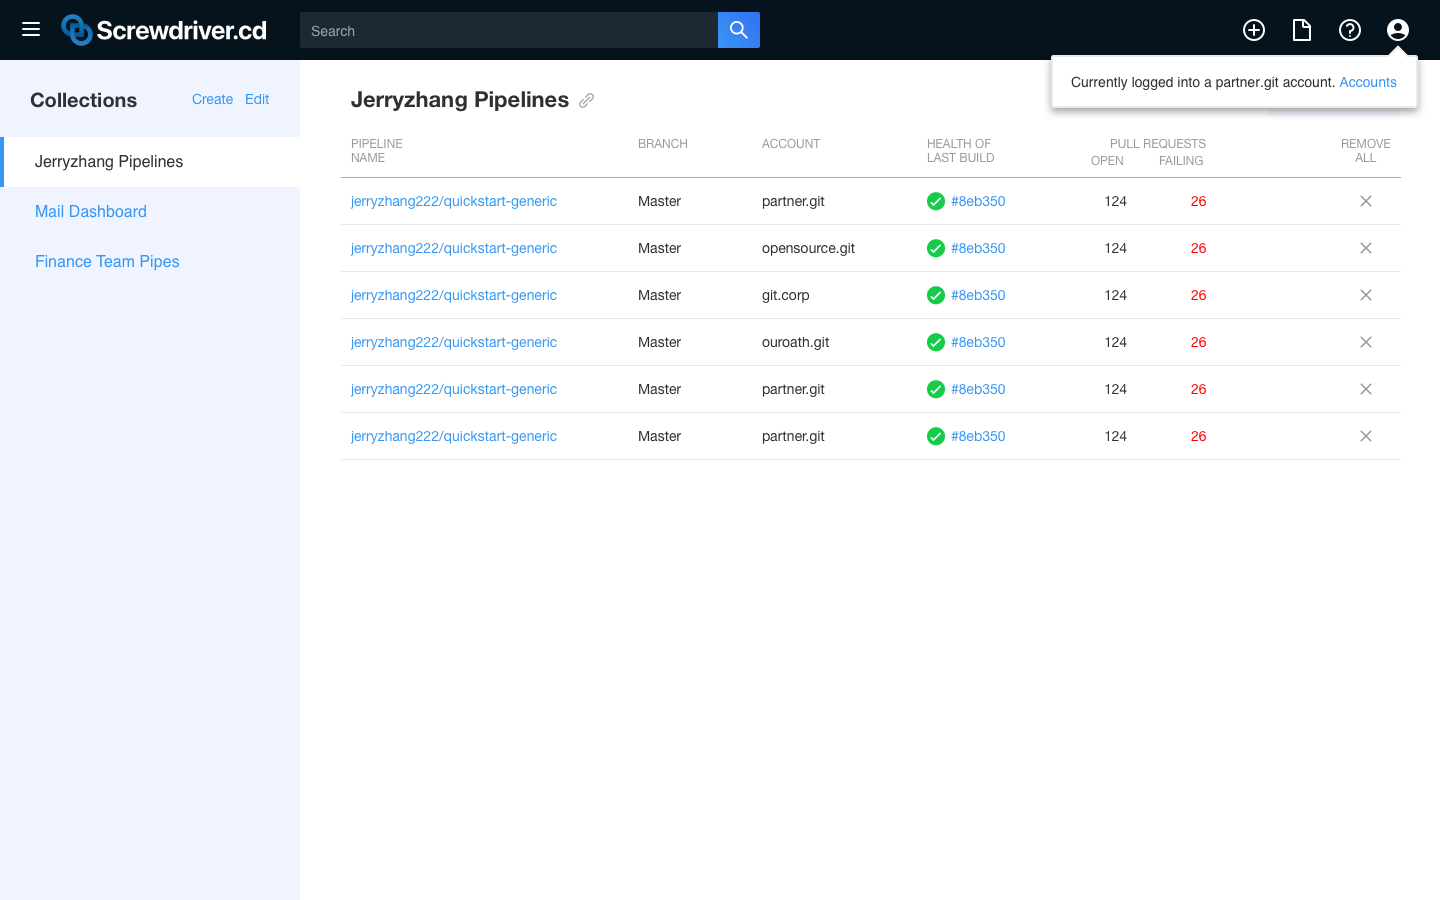Remove the opensource.git pipeline with X

coord(1366,248)
